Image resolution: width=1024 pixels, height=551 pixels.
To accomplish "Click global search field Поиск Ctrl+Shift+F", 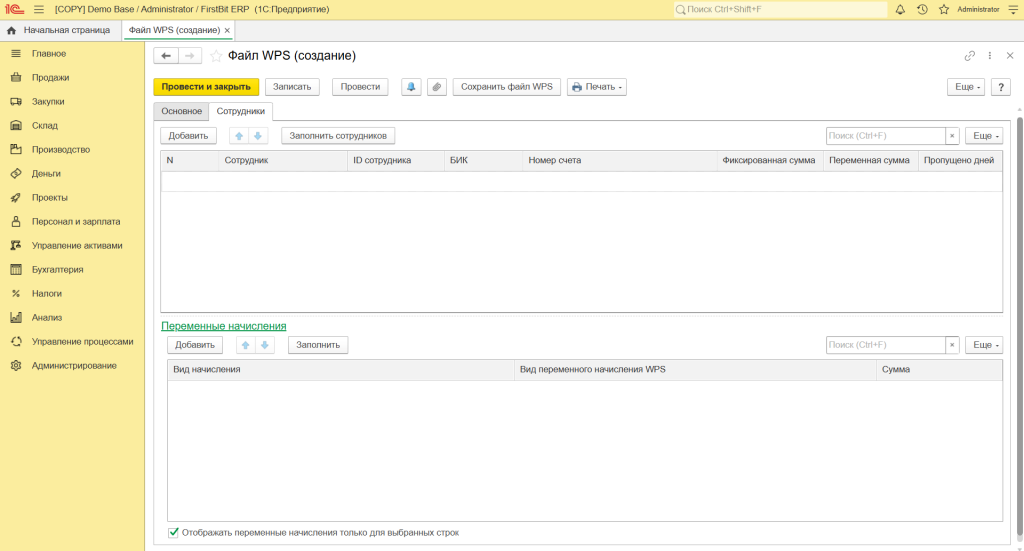I will (x=780, y=9).
